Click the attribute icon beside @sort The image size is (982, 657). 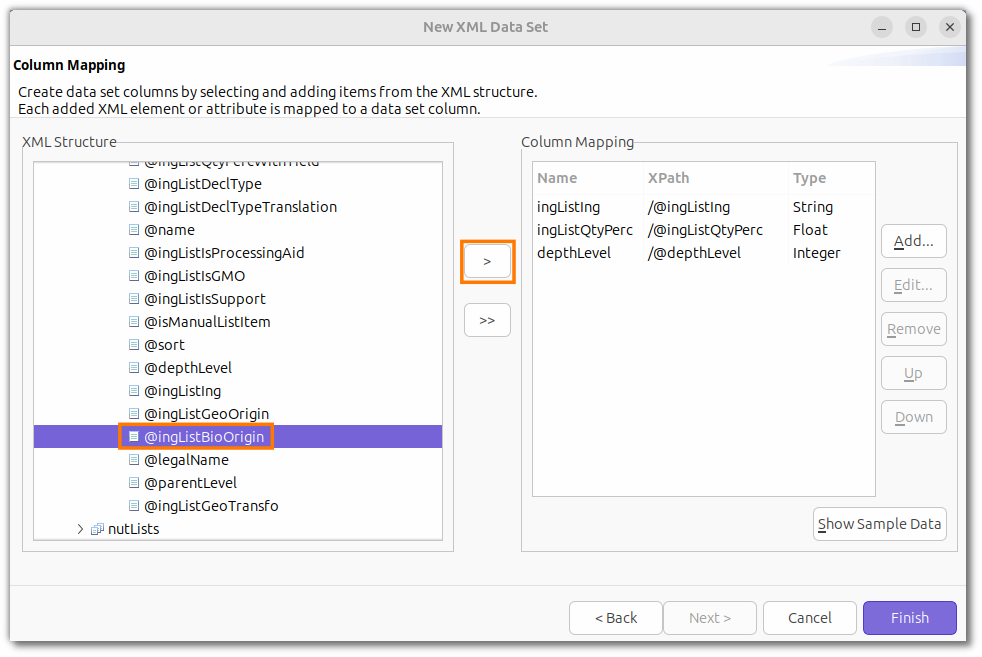coord(133,344)
